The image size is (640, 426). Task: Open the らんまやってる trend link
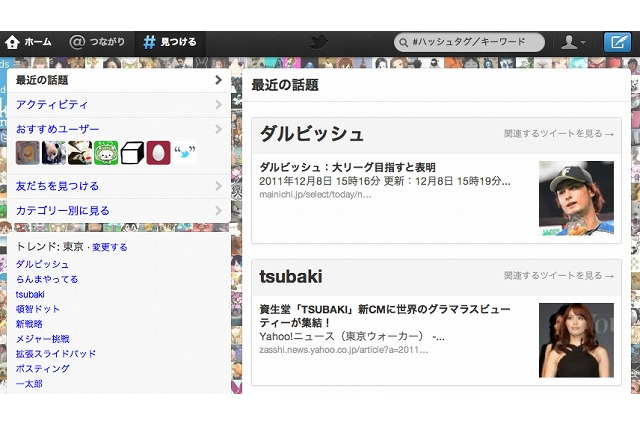46,279
